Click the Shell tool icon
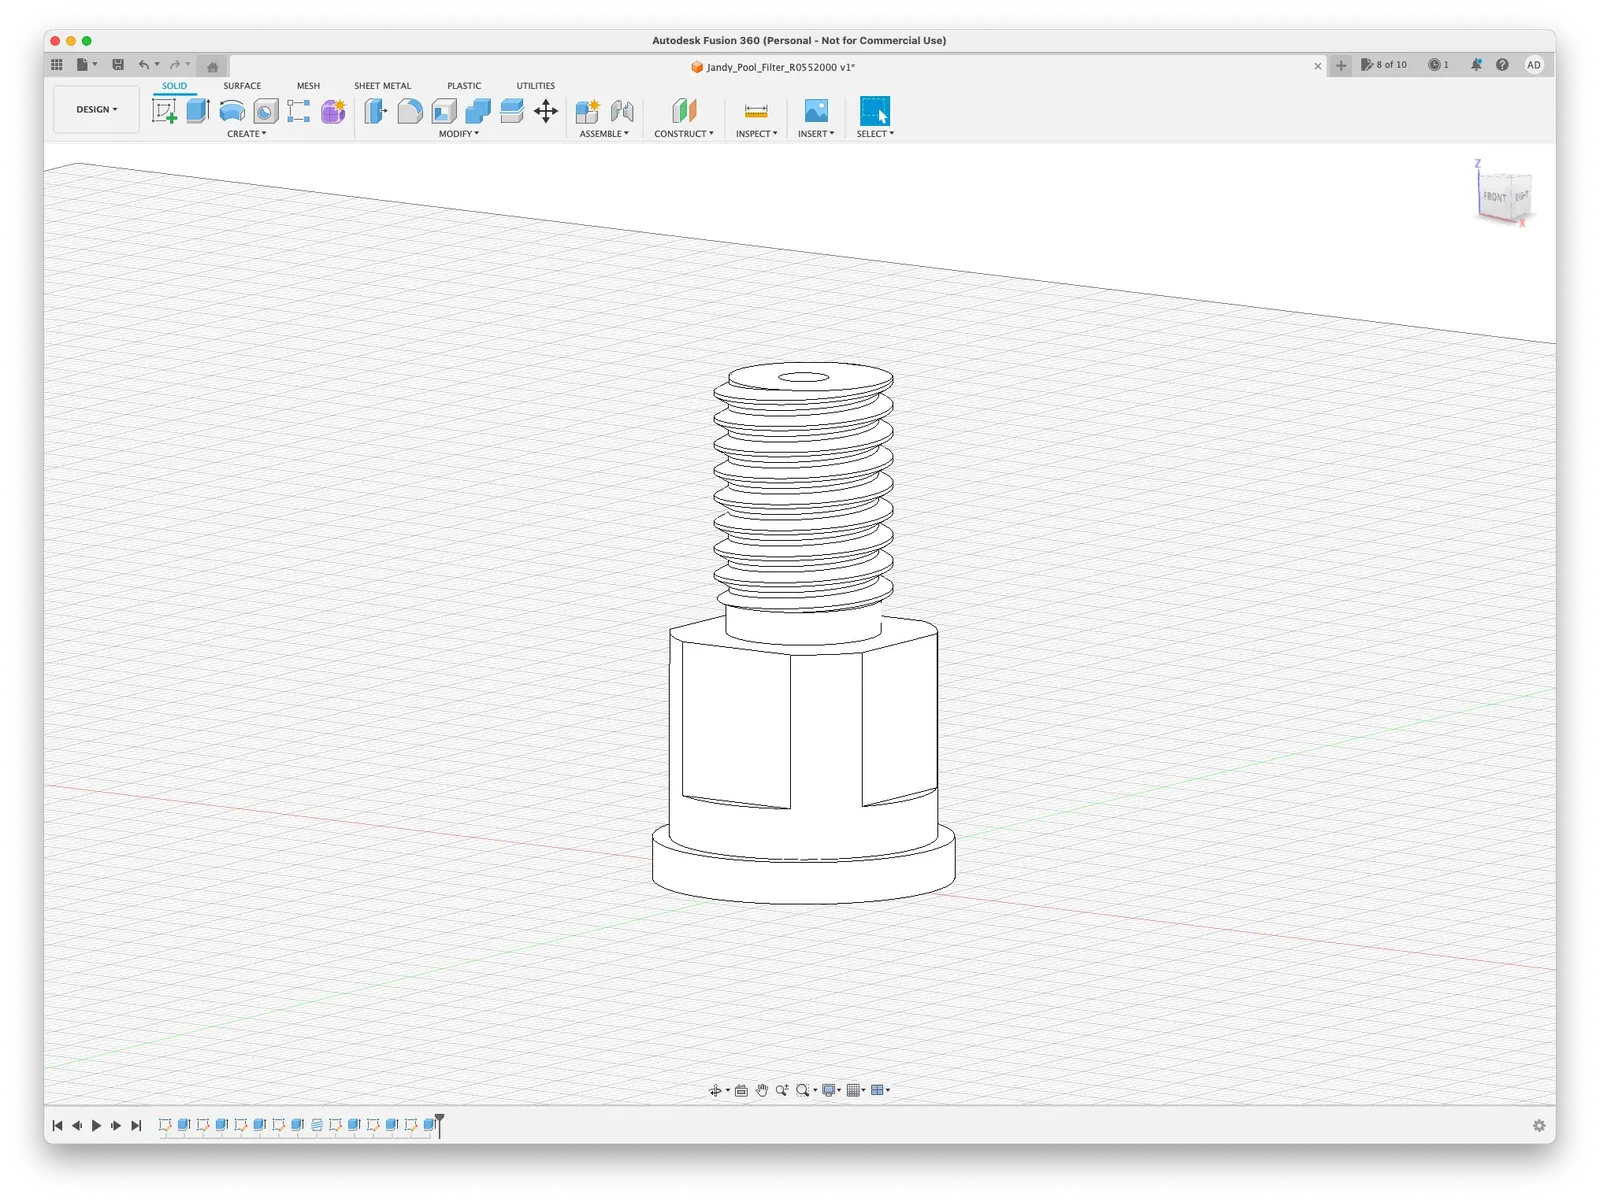Image resolution: width=1600 pixels, height=1202 pixels. (444, 111)
